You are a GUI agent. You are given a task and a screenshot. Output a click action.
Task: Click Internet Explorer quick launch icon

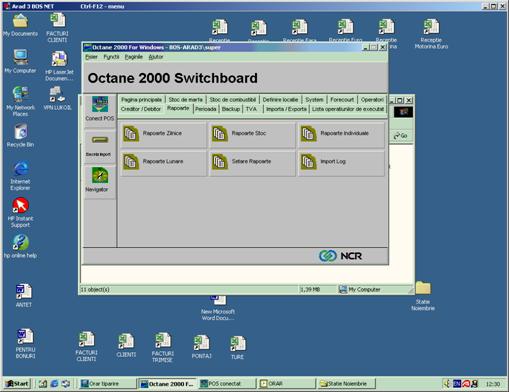54,384
